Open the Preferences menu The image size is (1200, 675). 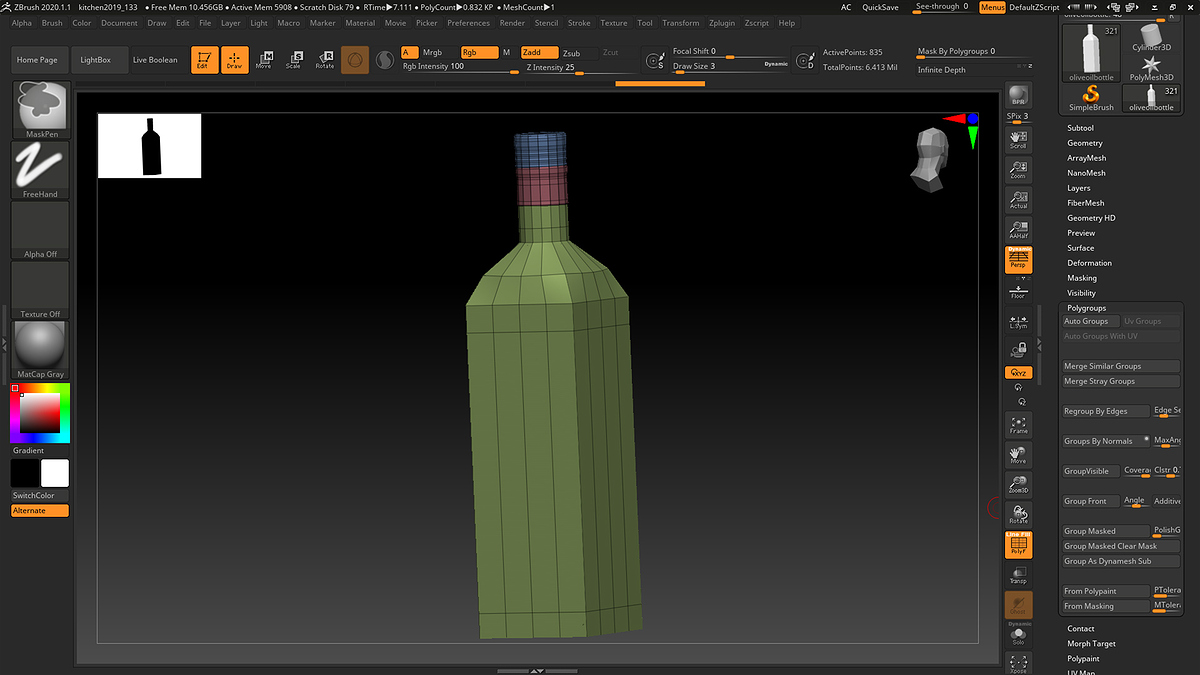point(468,23)
